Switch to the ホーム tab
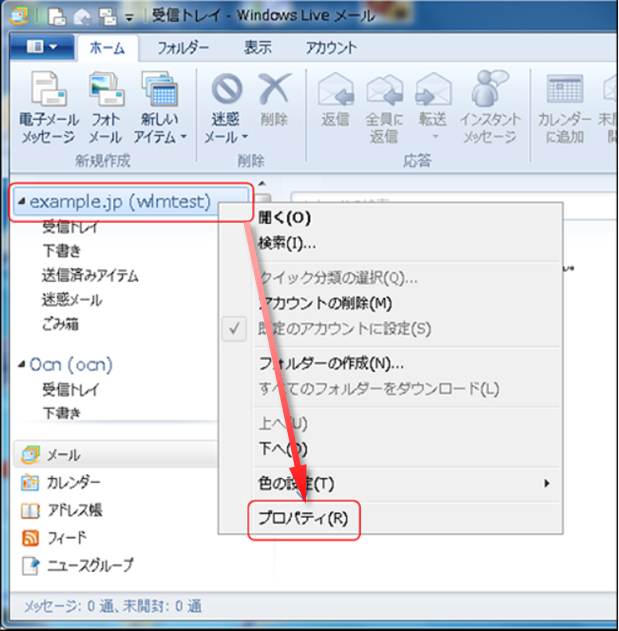This screenshot has width=619, height=631. click(107, 48)
